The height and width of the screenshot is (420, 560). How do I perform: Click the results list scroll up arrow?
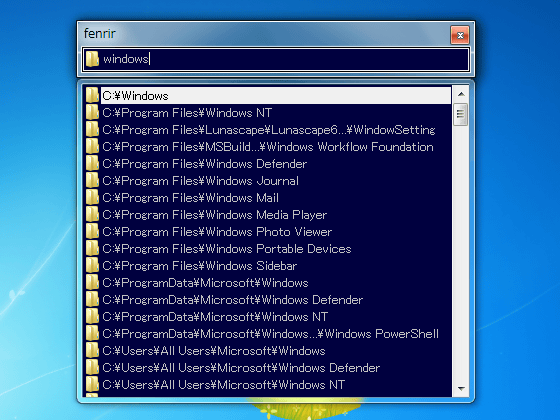tap(461, 94)
